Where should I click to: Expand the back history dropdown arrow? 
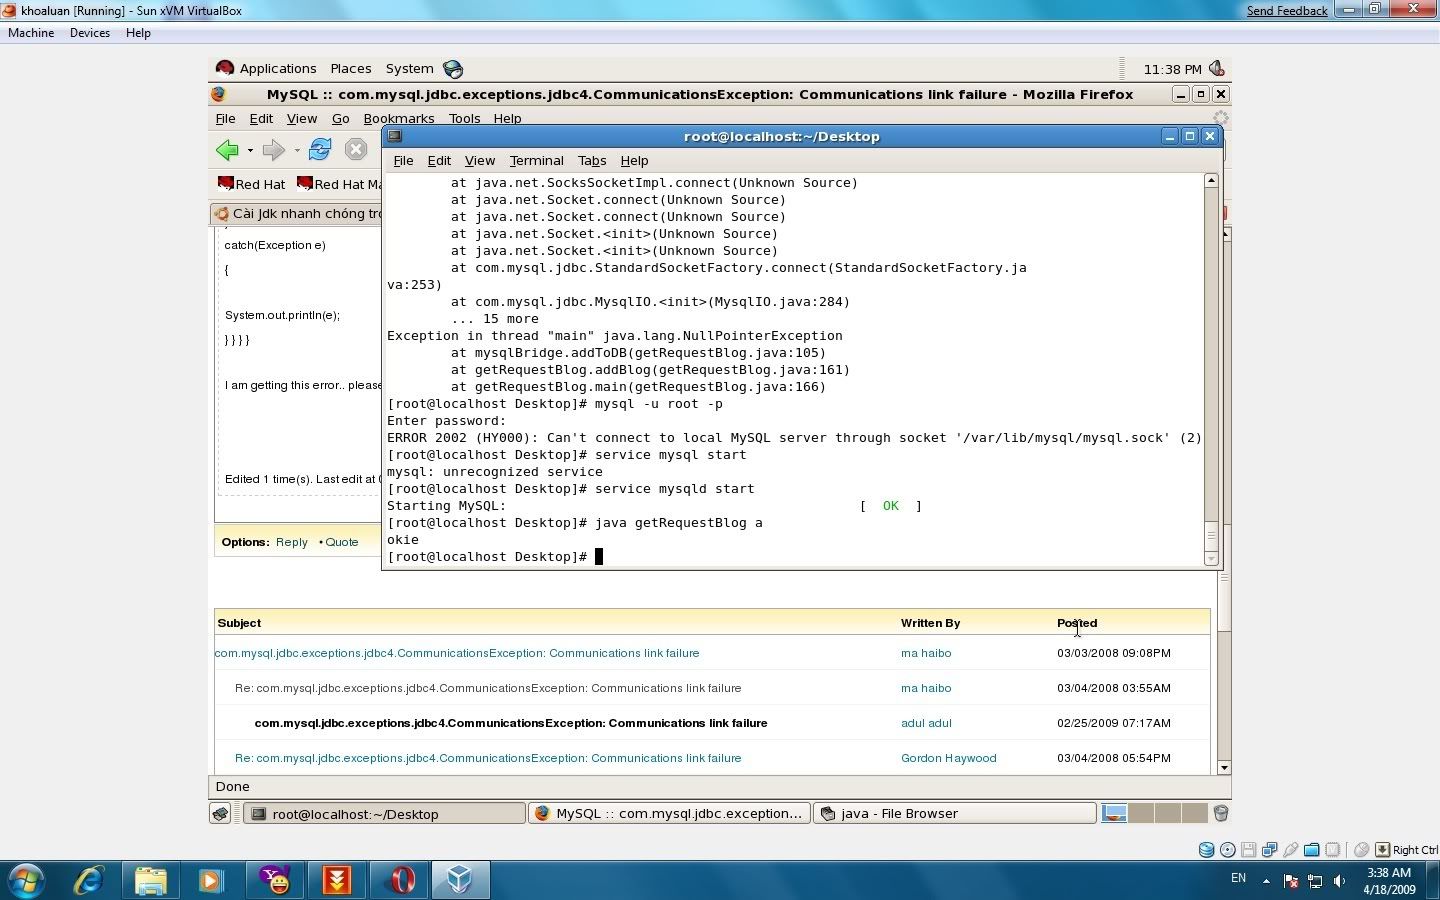click(250, 151)
